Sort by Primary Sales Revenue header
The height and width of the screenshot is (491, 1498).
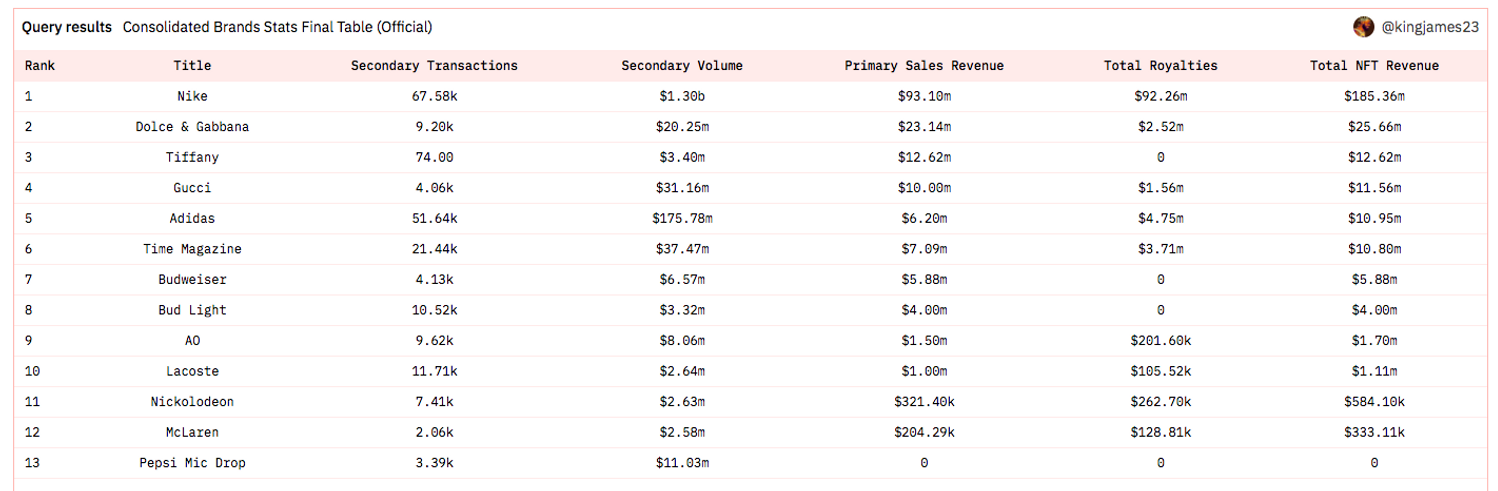click(924, 66)
